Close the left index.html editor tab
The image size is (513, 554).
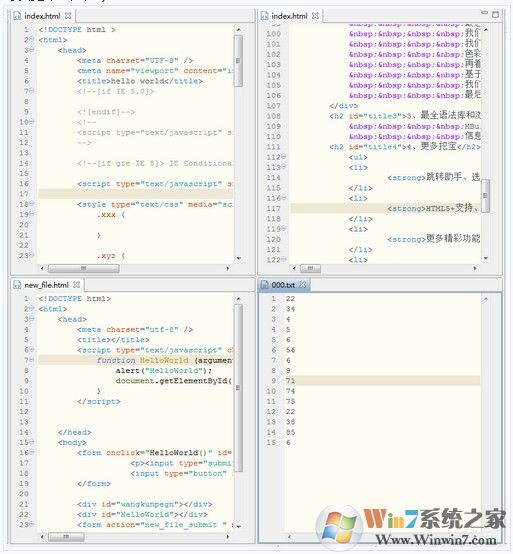68,16
